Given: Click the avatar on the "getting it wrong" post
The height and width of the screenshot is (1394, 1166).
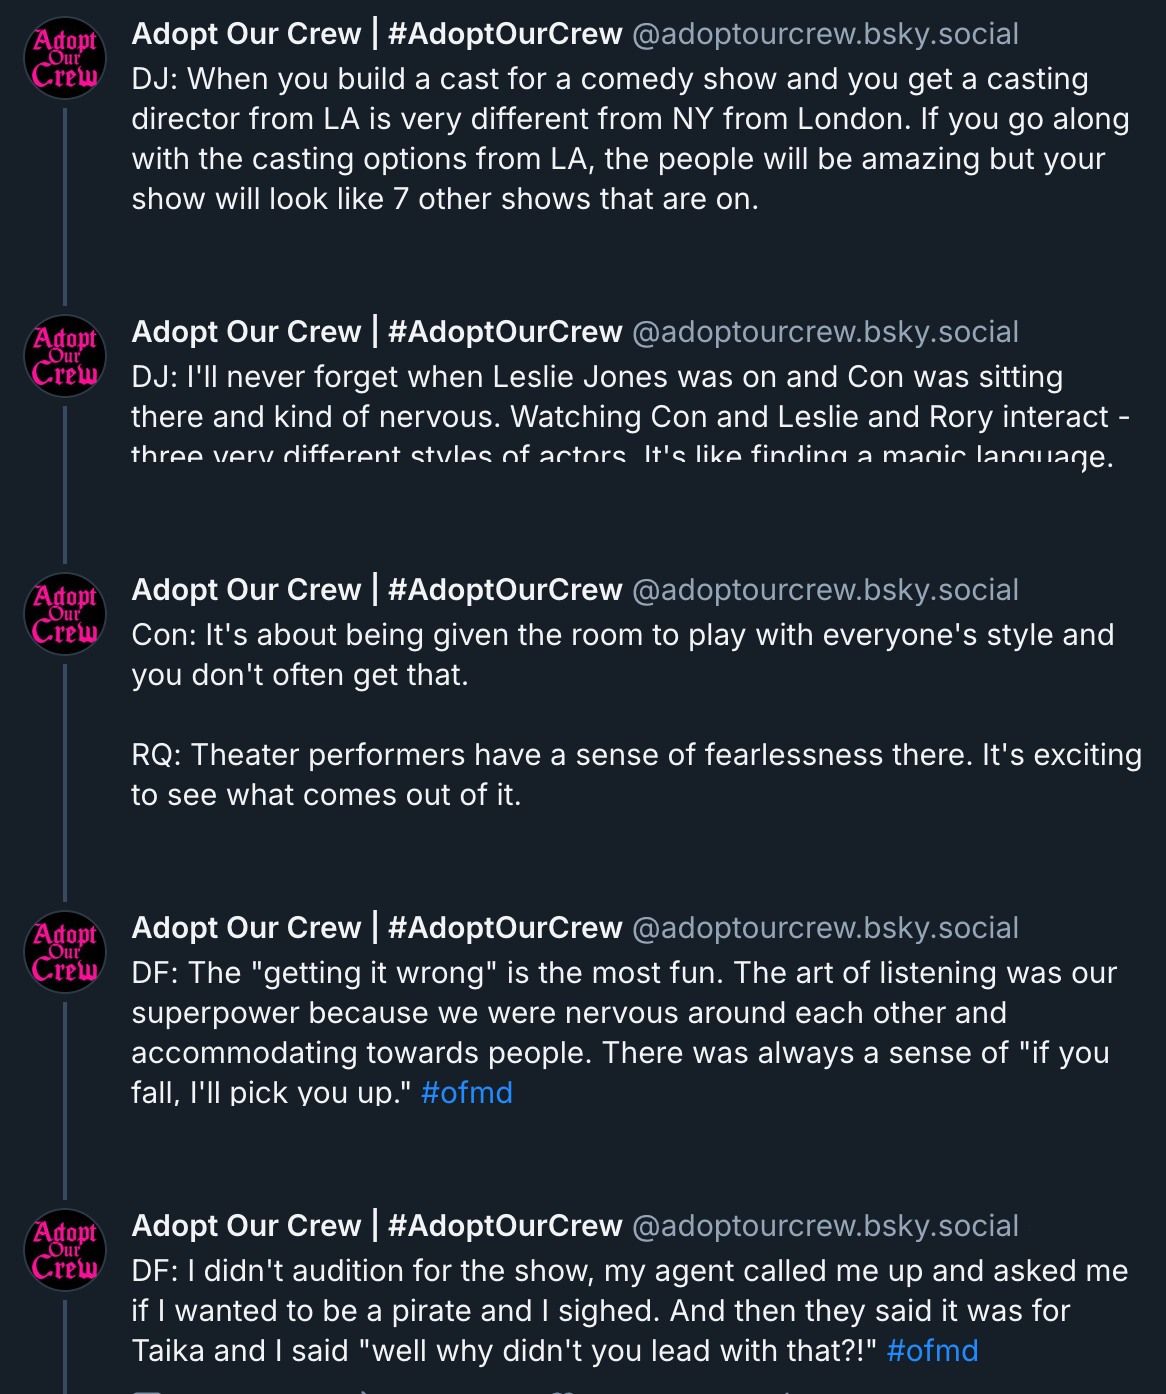Looking at the screenshot, I should 65,952.
